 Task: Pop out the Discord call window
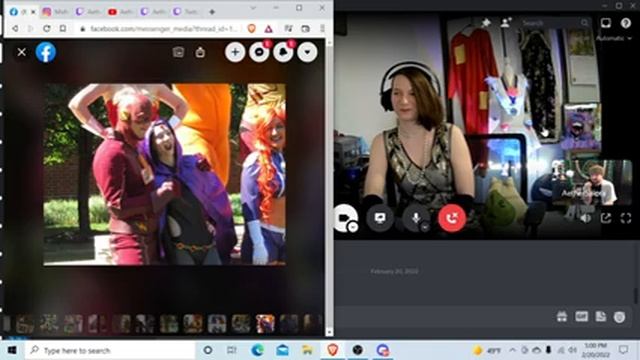(x=606, y=218)
